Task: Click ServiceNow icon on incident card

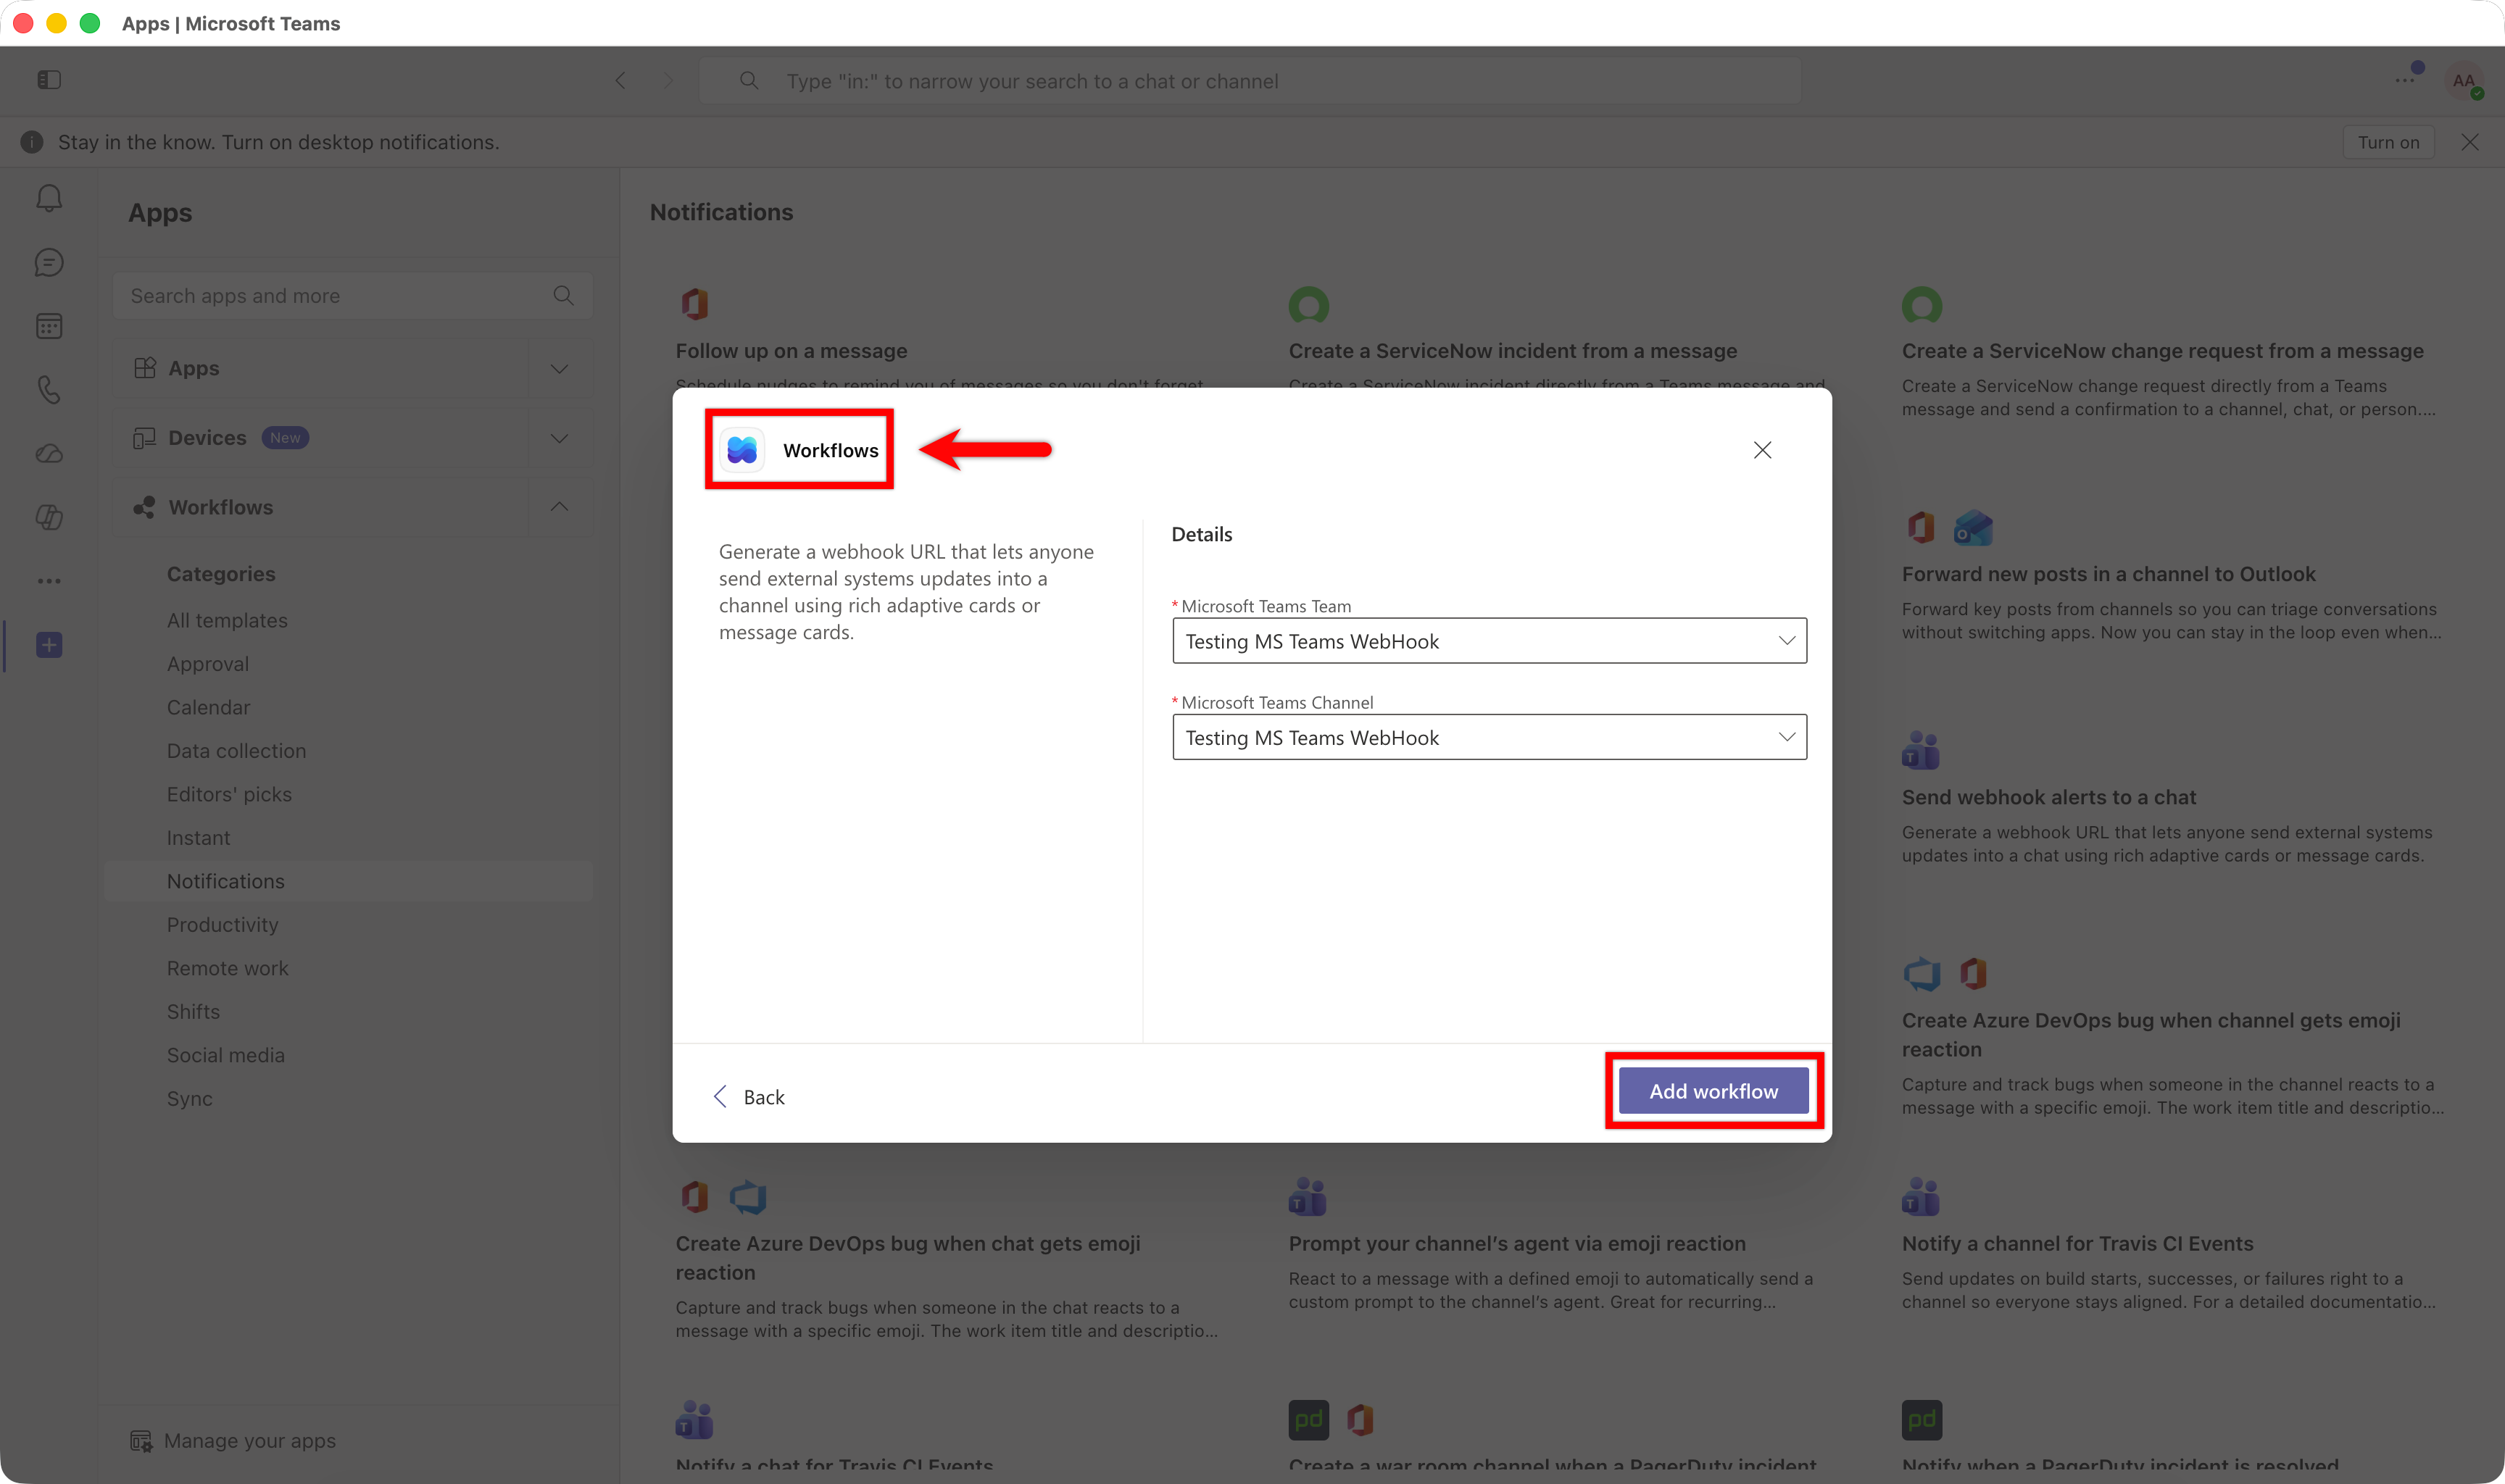Action: [x=1308, y=304]
